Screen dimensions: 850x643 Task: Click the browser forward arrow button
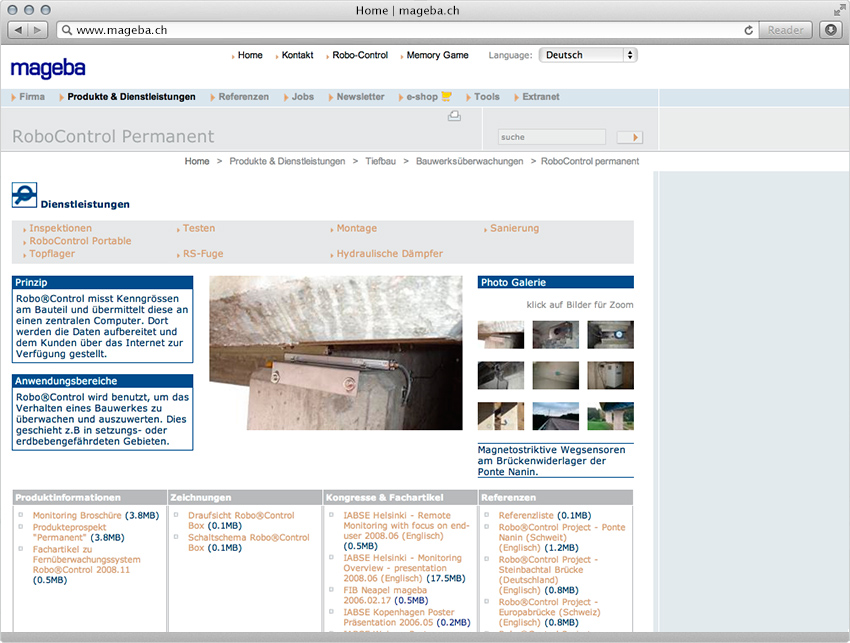point(37,30)
